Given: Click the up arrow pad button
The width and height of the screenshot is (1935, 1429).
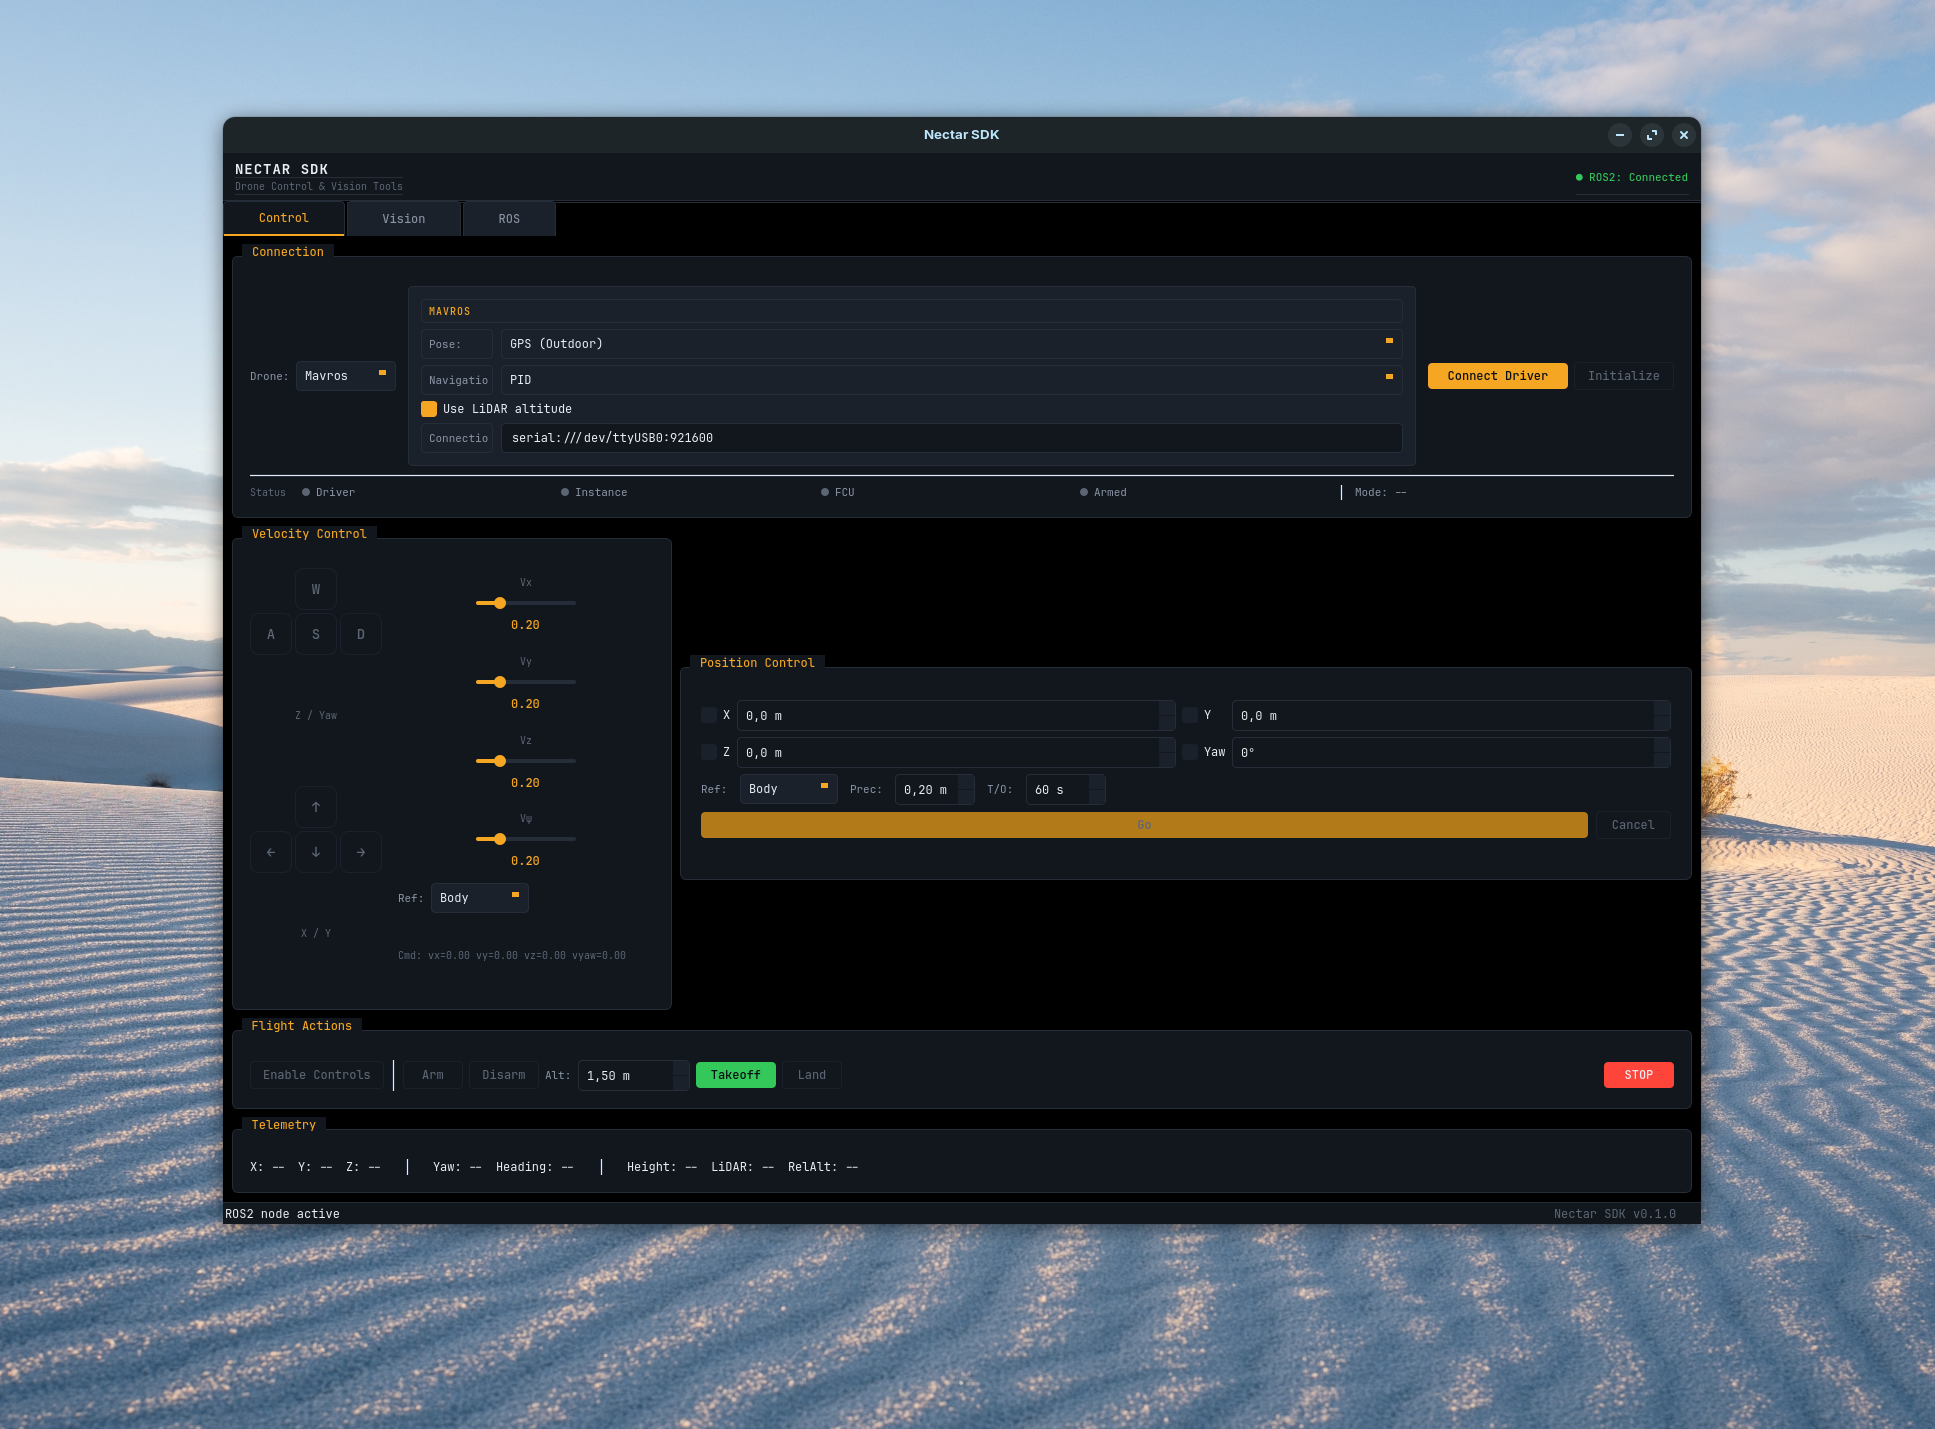Looking at the screenshot, I should click(316, 807).
